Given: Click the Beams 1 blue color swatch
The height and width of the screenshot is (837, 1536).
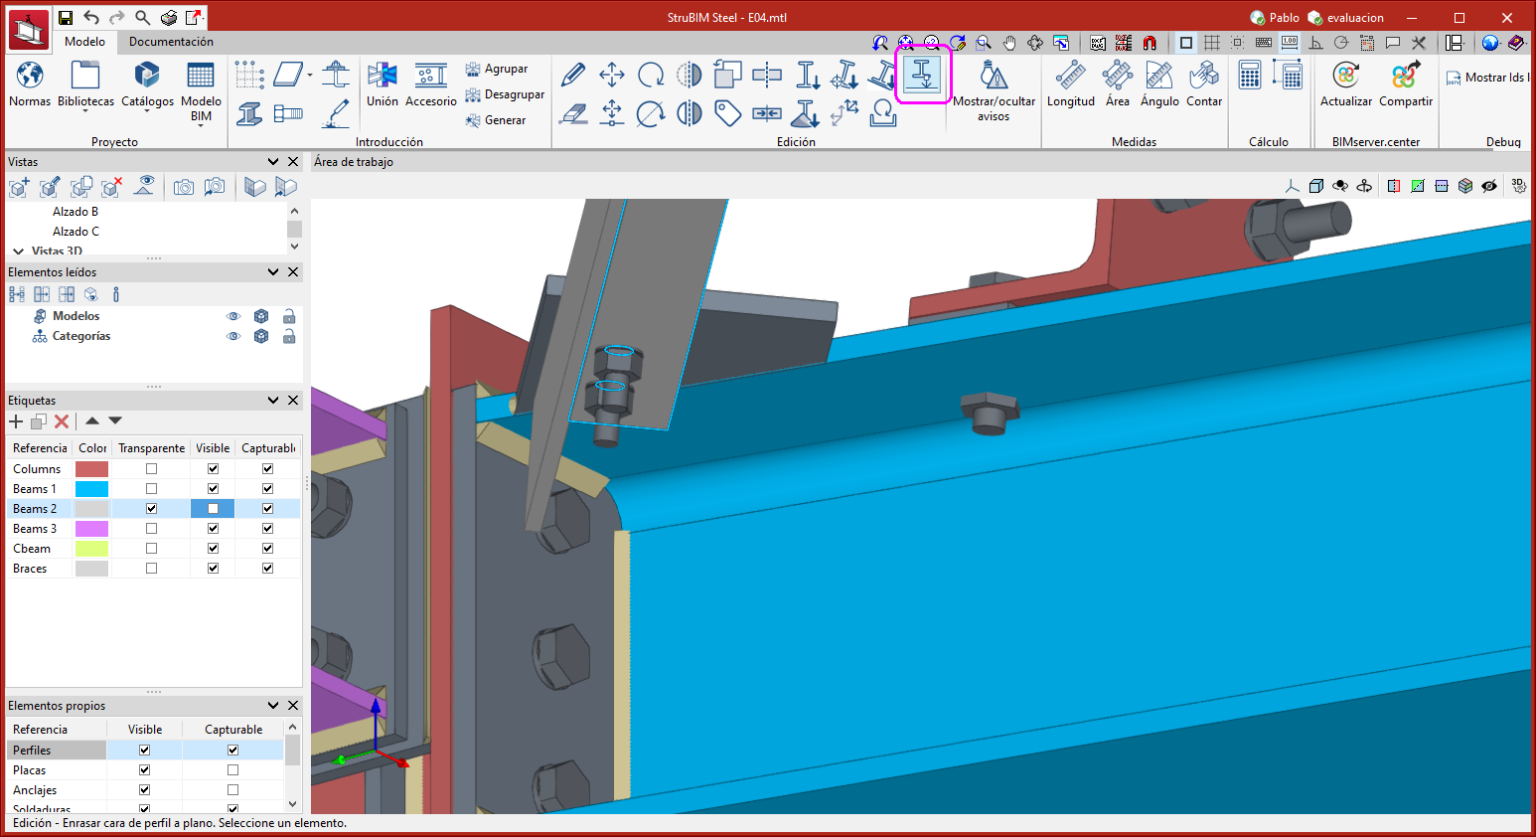Looking at the screenshot, I should pyautogui.click(x=92, y=489).
